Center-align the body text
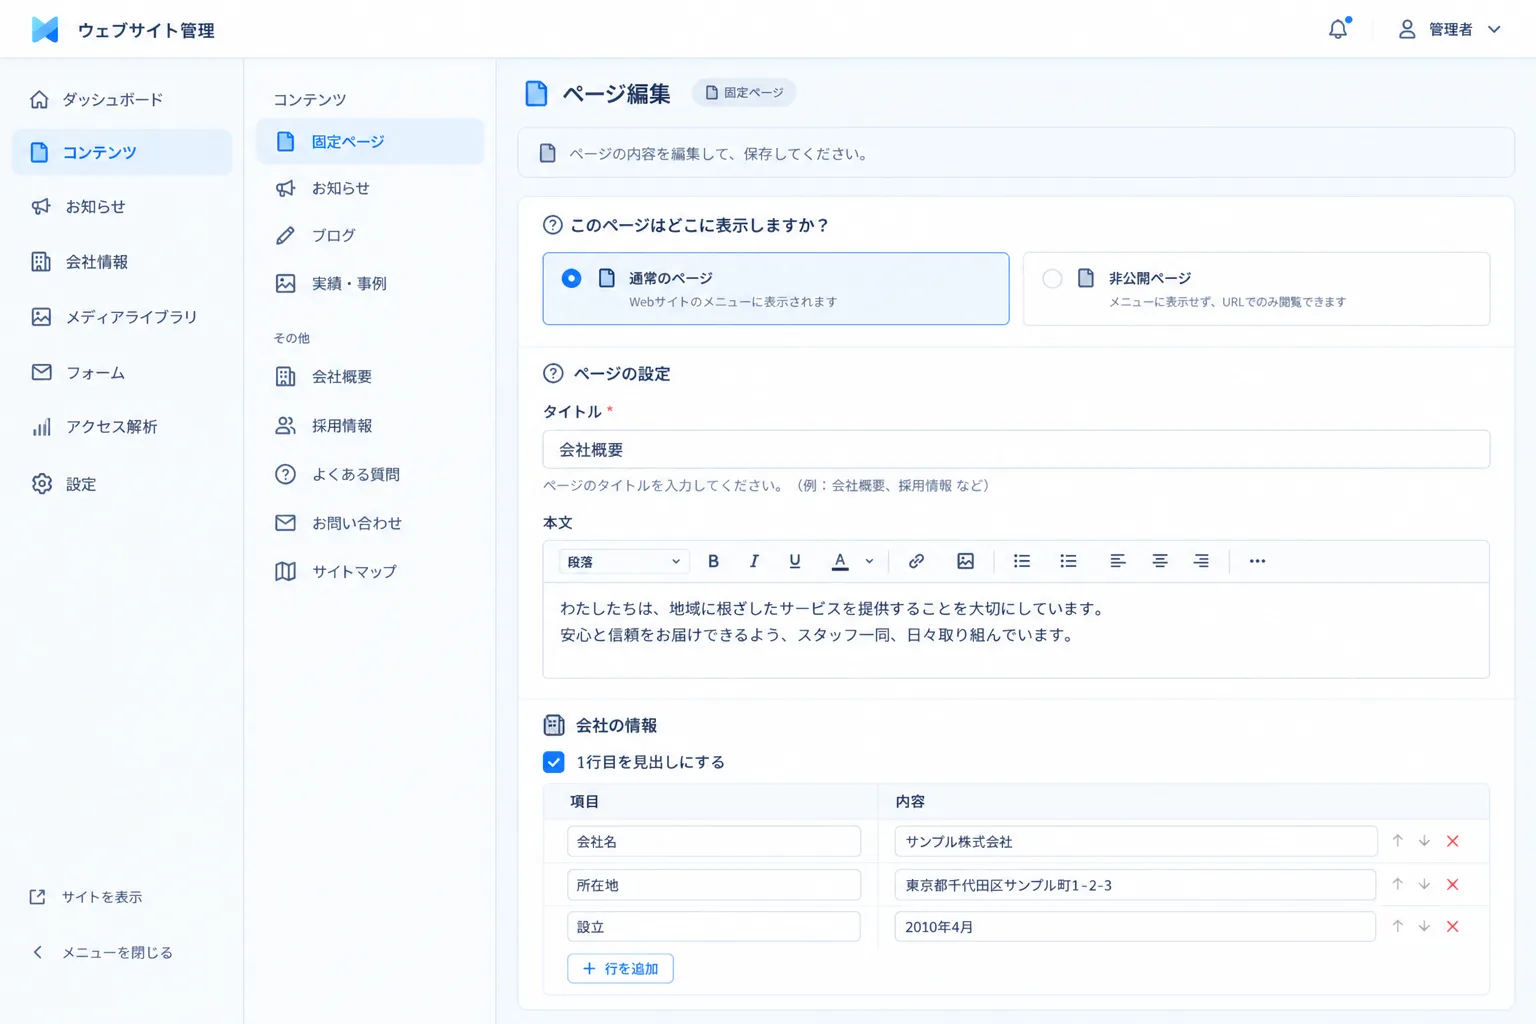The height and width of the screenshot is (1024, 1536). coord(1160,561)
